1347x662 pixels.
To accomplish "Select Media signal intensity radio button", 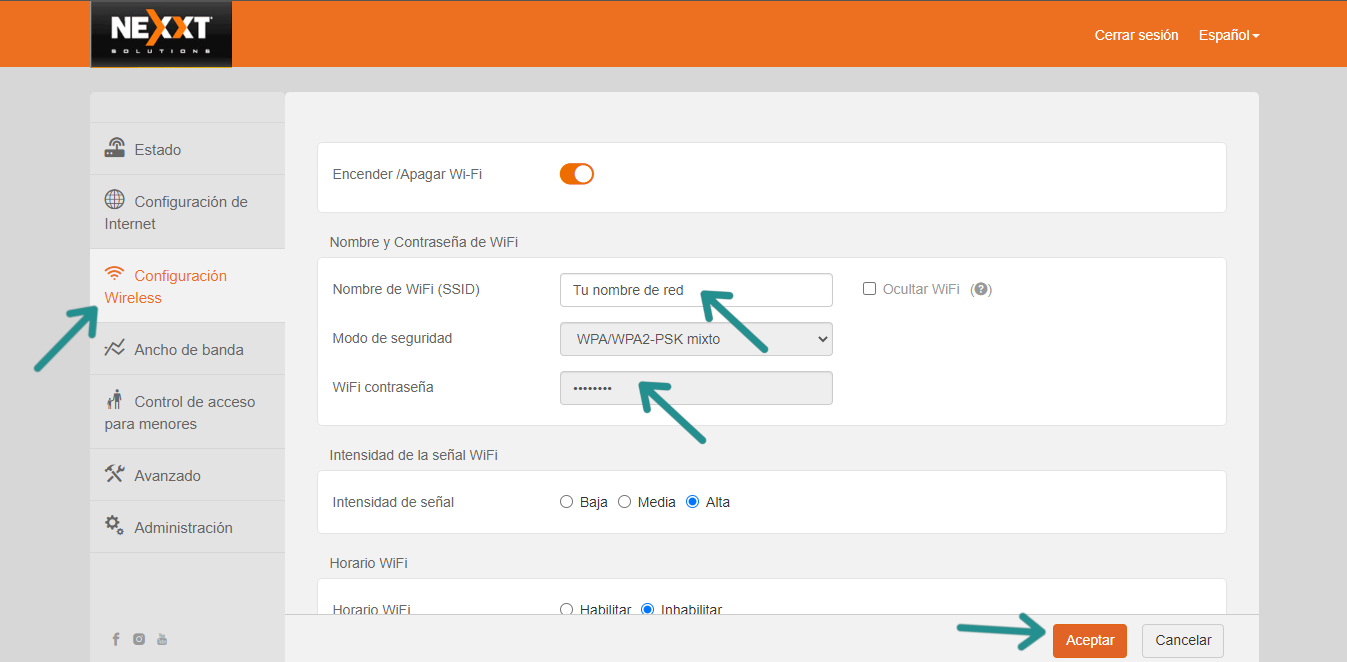I will pos(625,502).
